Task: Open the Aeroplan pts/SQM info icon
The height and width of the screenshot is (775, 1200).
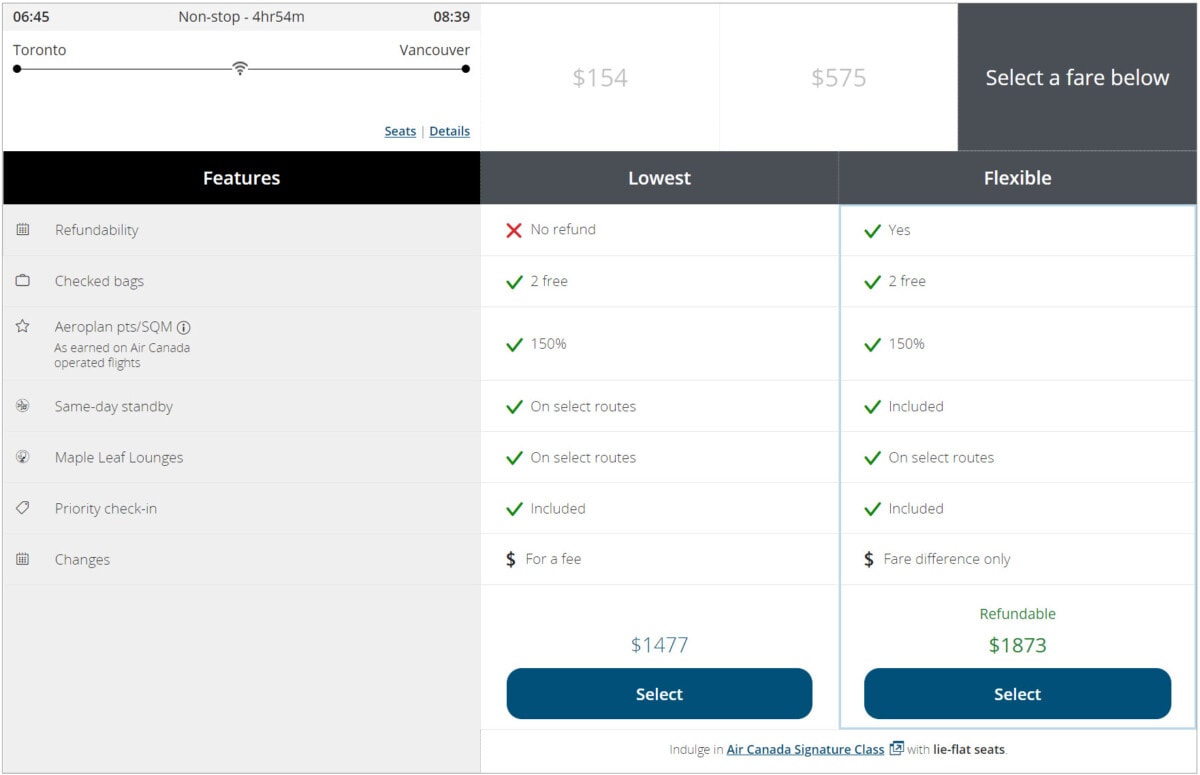Action: [x=184, y=327]
